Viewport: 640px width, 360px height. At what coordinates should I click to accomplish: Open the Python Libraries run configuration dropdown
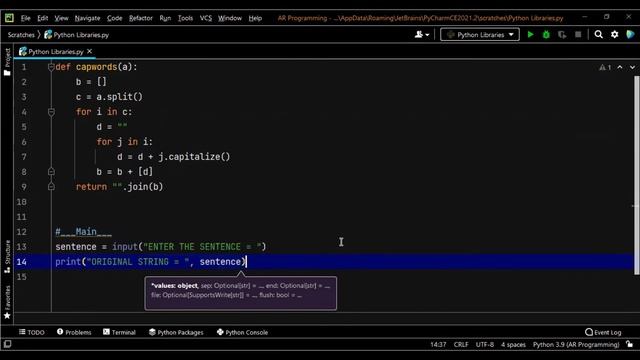[480, 35]
